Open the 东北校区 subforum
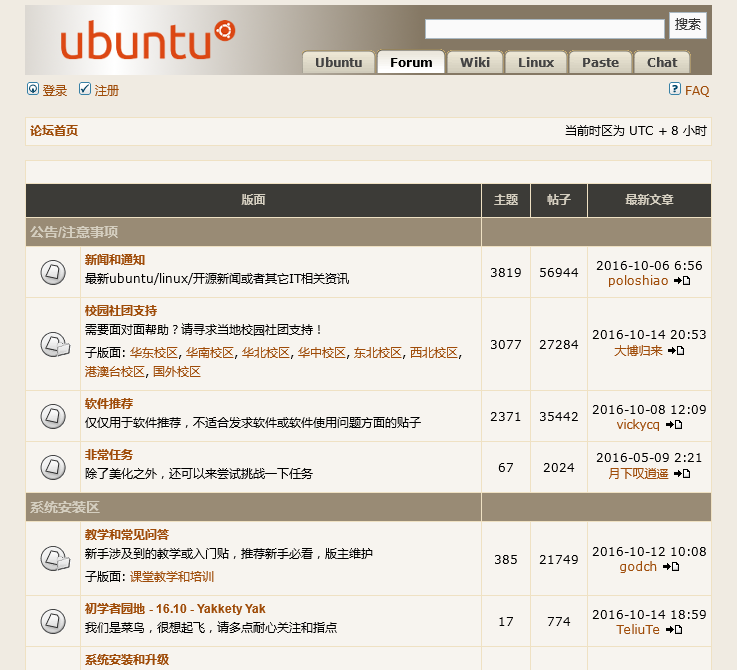The width and height of the screenshot is (737, 670). pos(377,353)
